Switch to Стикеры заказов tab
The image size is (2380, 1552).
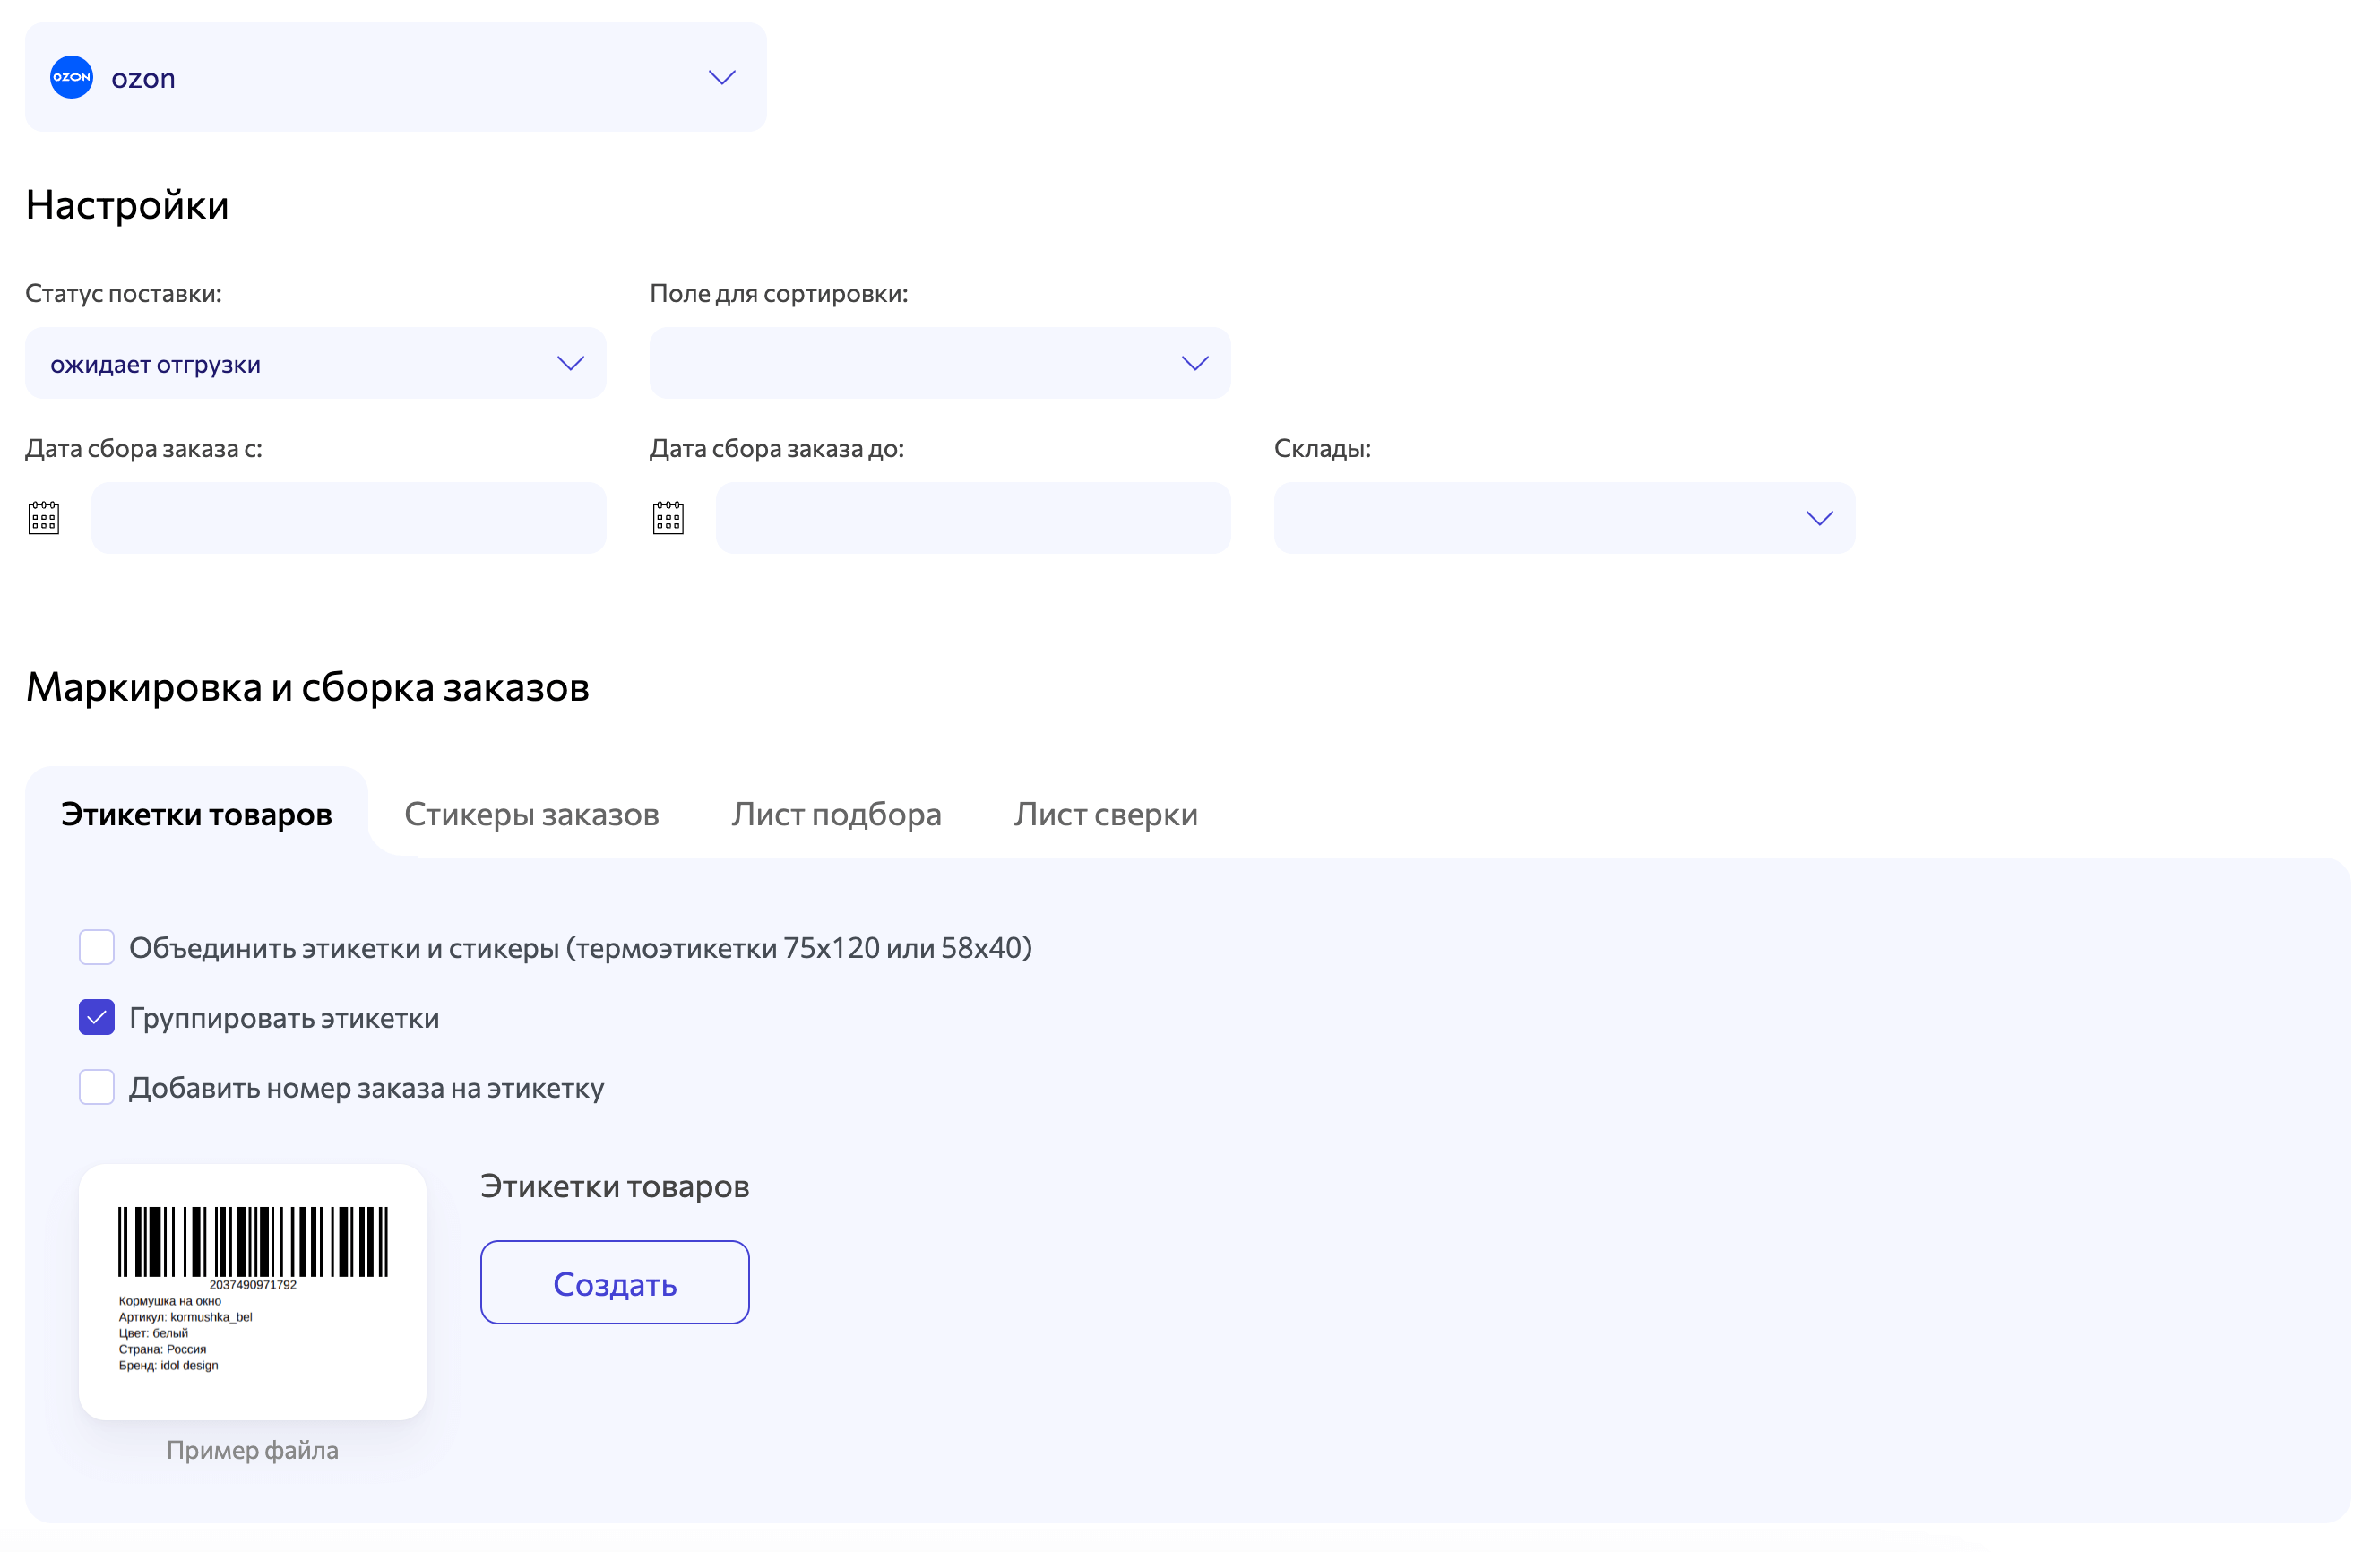click(x=531, y=814)
